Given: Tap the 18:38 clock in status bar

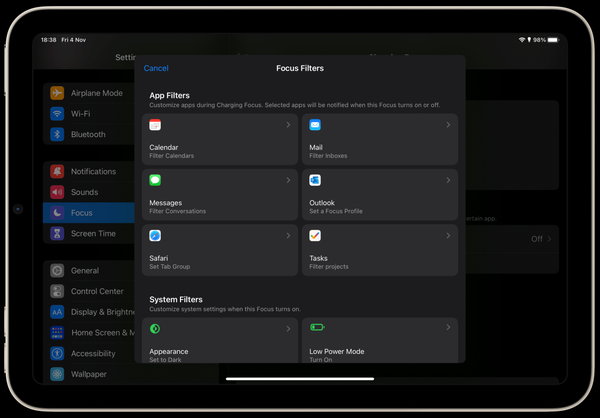Looking at the screenshot, I should (49, 40).
